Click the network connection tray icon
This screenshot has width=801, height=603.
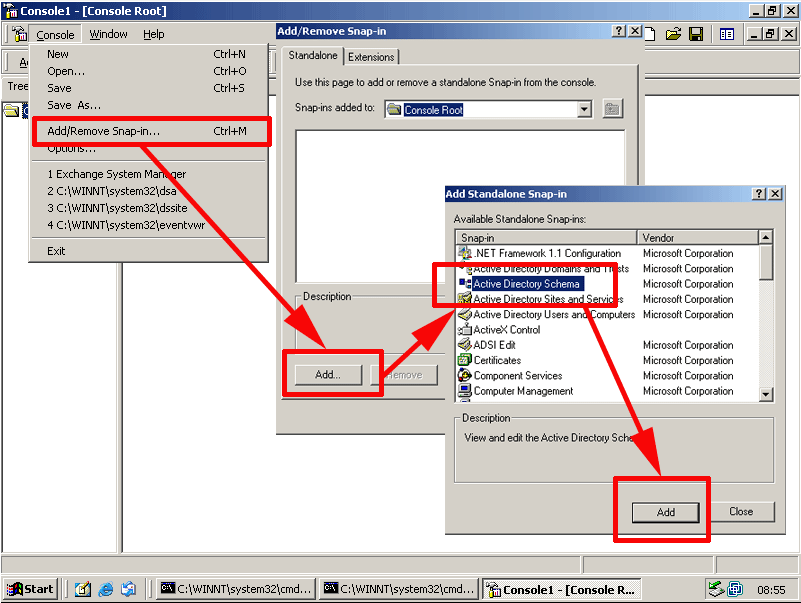[716, 589]
